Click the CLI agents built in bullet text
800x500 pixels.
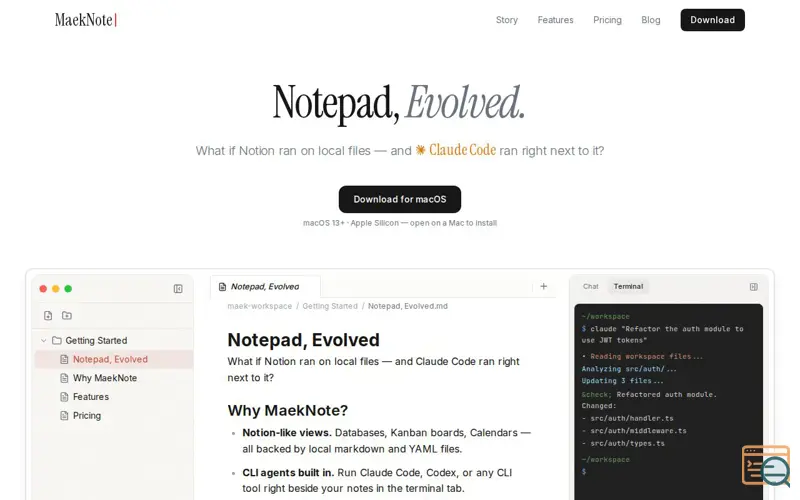tap(378, 481)
